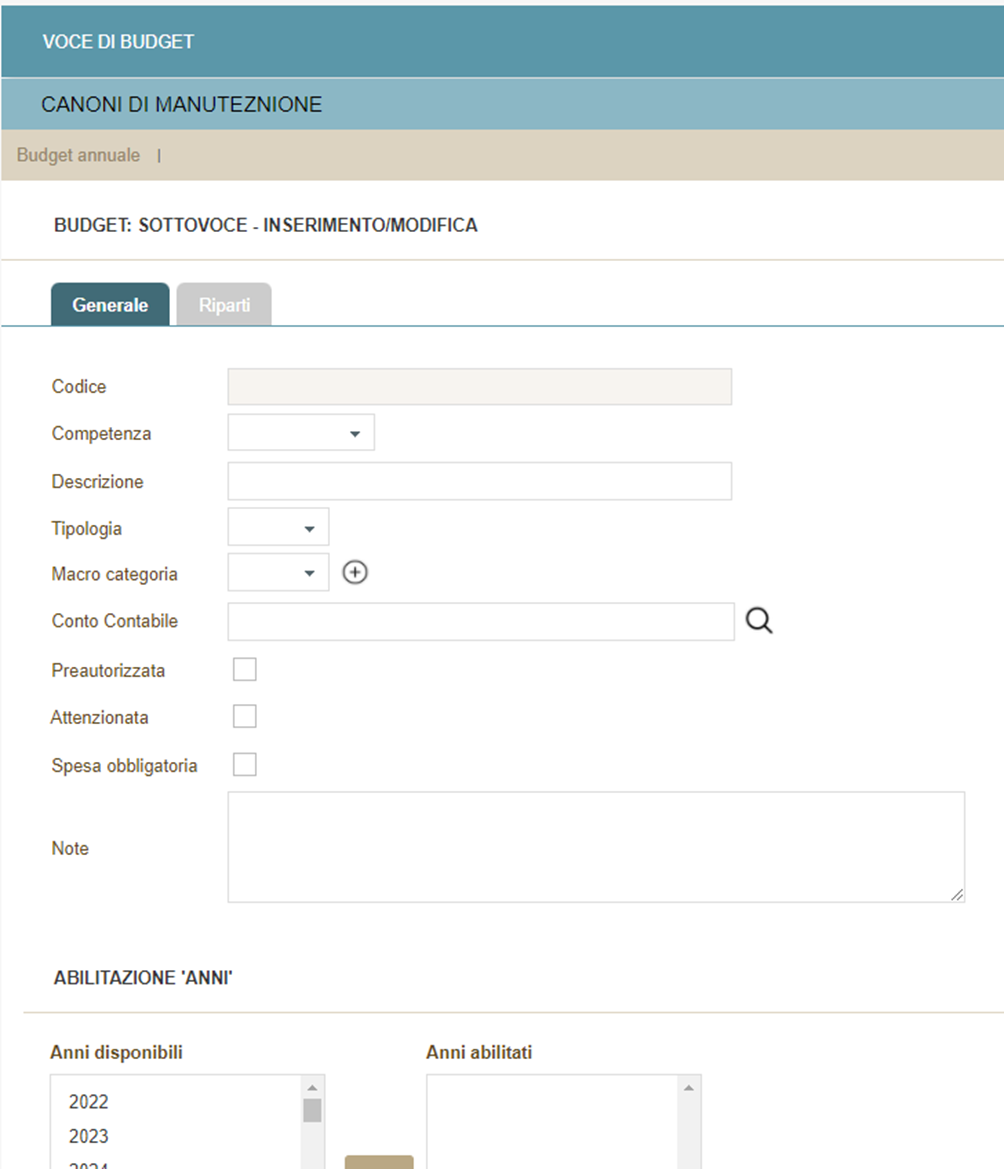1004x1169 pixels.
Task: Click scroll-up arrow in Anni abilitati list
Action: [x=688, y=1087]
